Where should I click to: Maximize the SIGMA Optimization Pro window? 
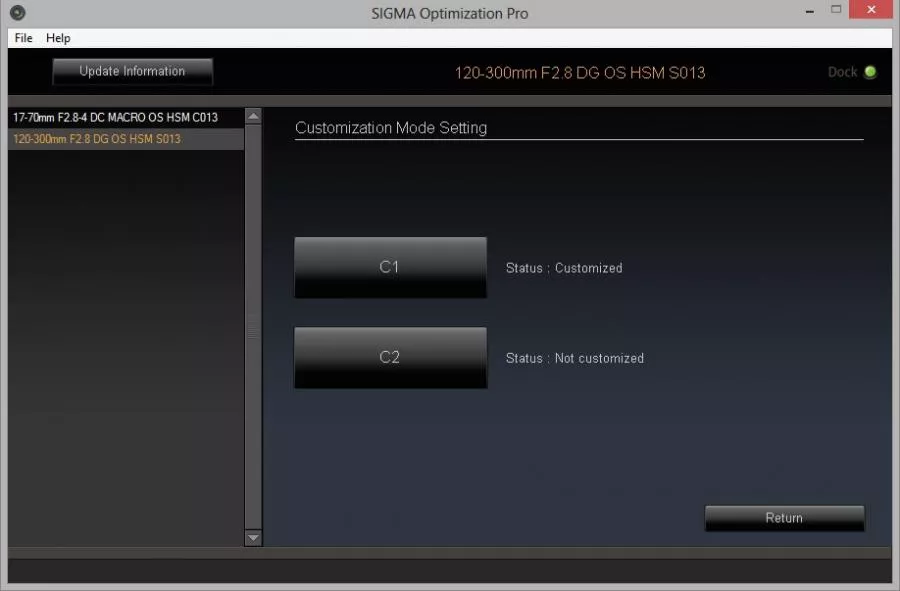coord(837,11)
